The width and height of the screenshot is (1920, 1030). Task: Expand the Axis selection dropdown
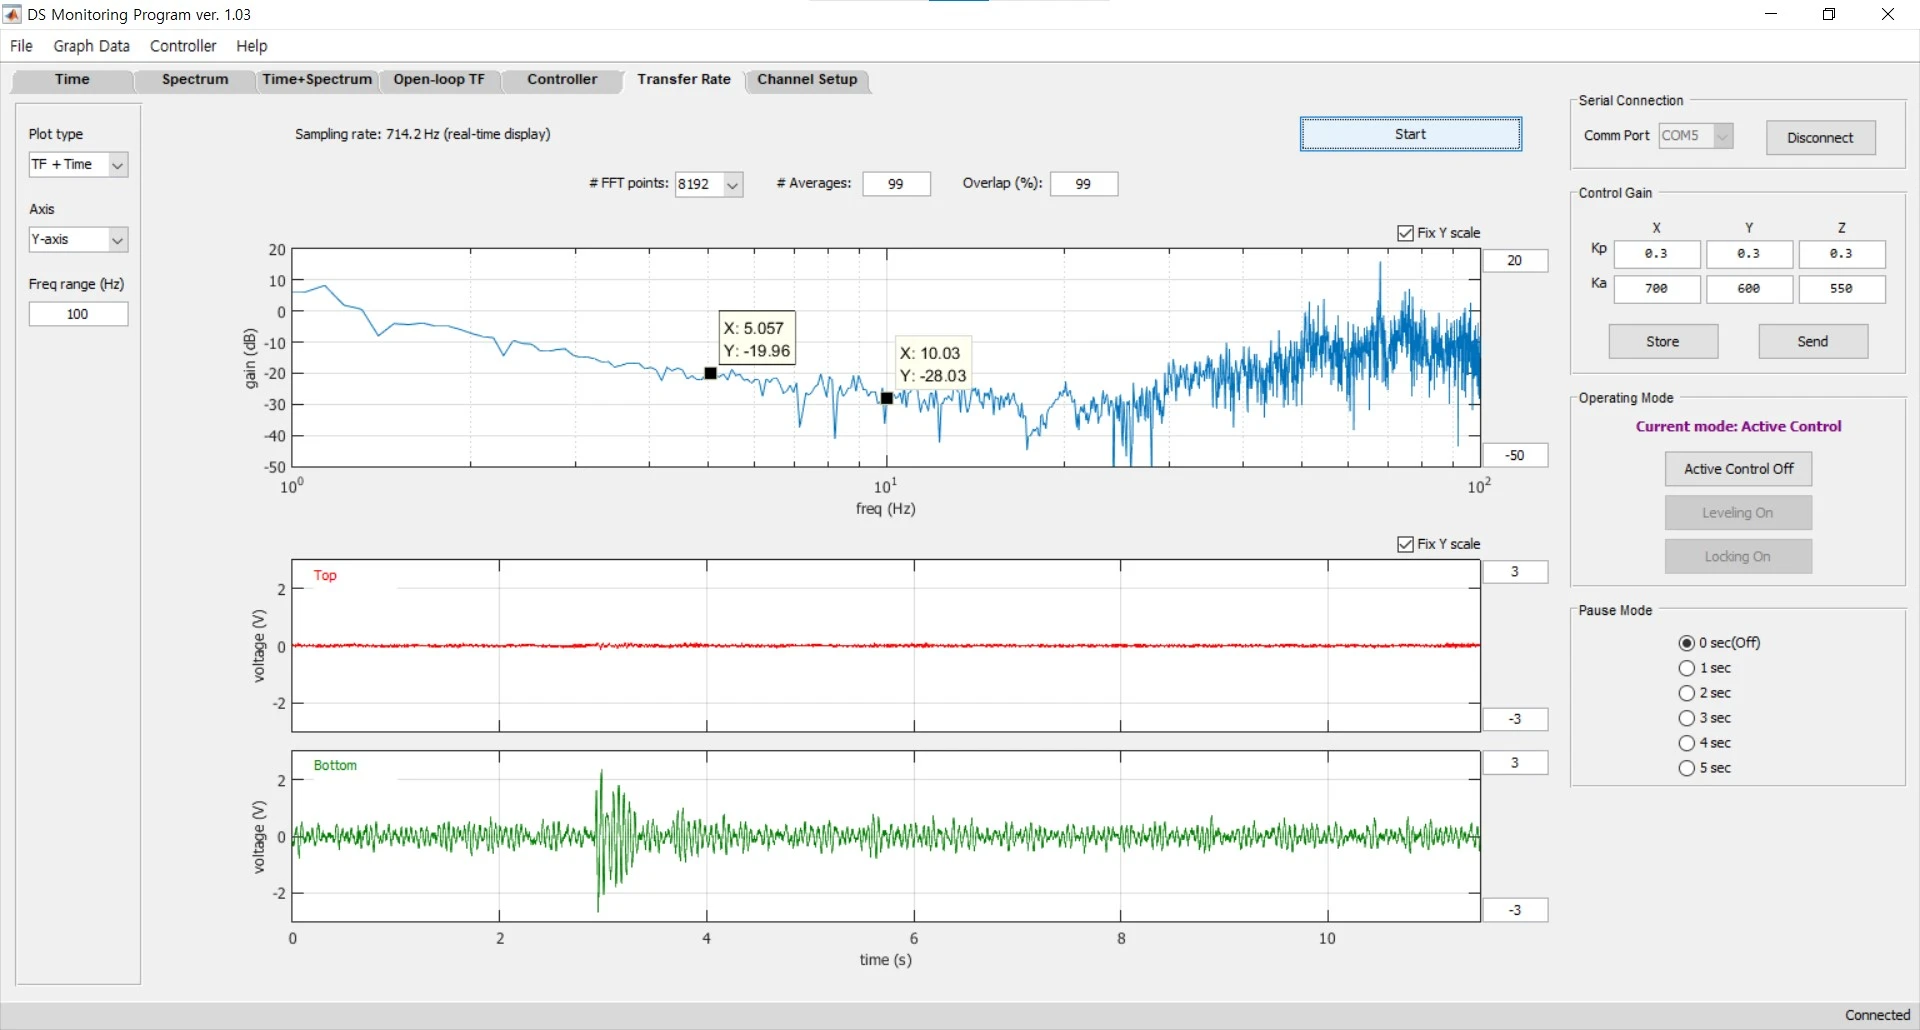[x=78, y=239]
